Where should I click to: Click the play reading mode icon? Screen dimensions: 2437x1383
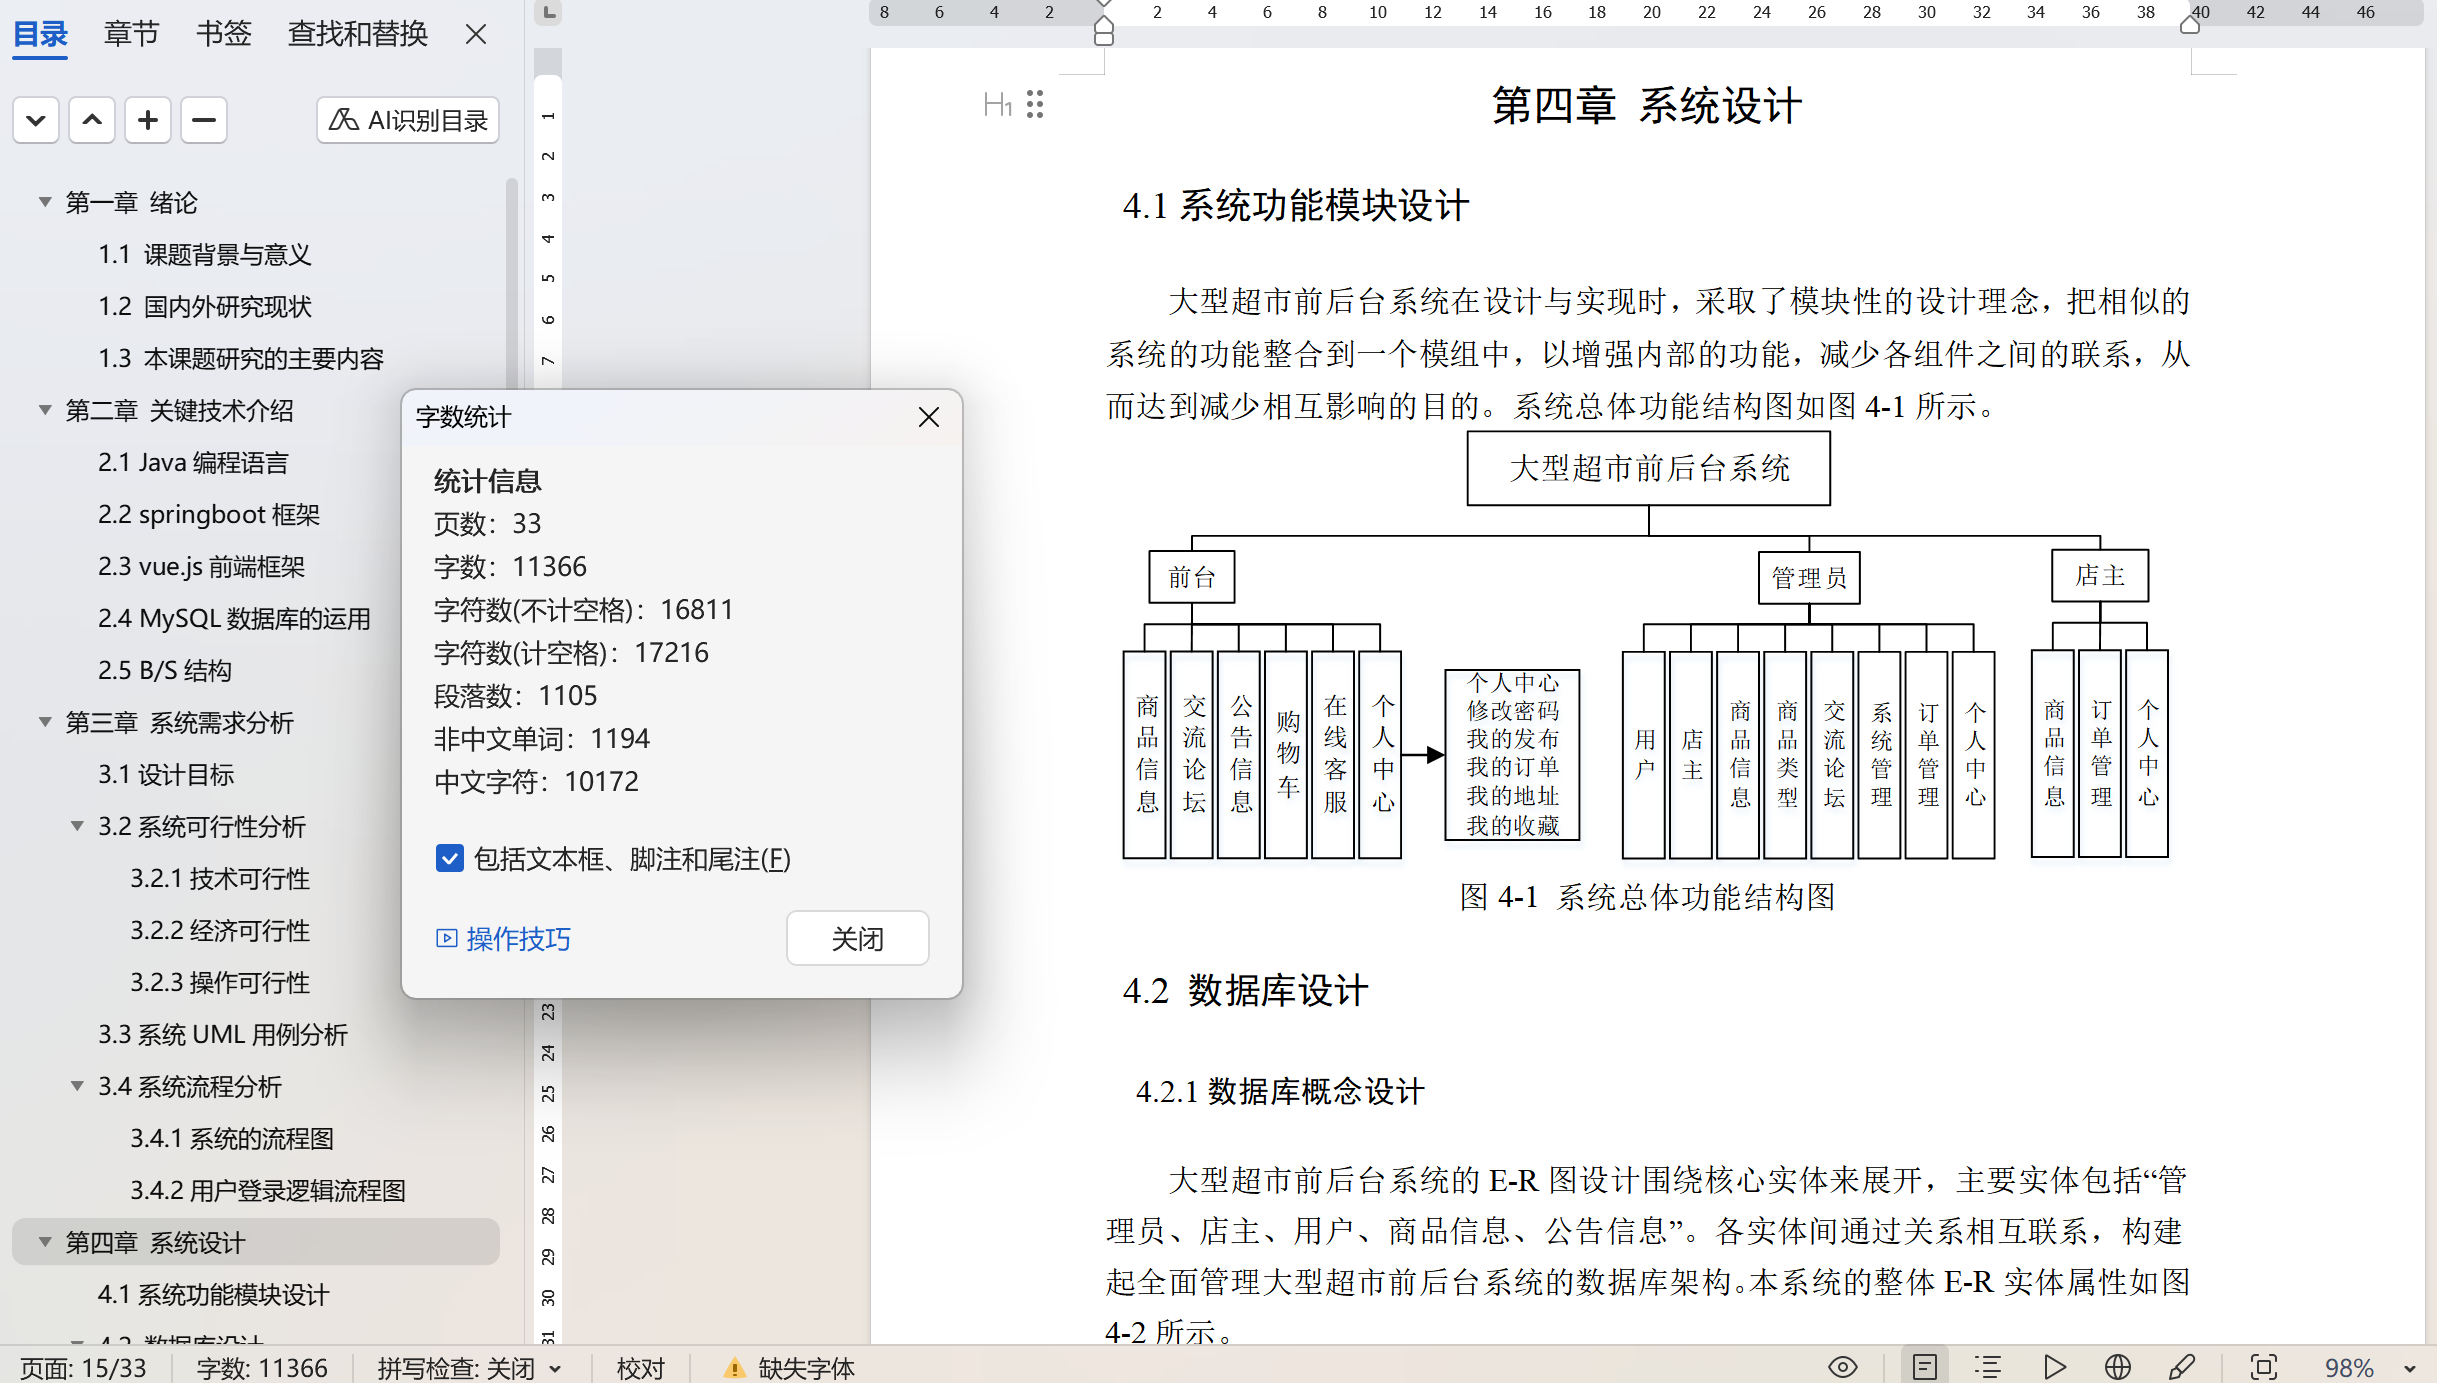pyautogui.click(x=2054, y=1367)
